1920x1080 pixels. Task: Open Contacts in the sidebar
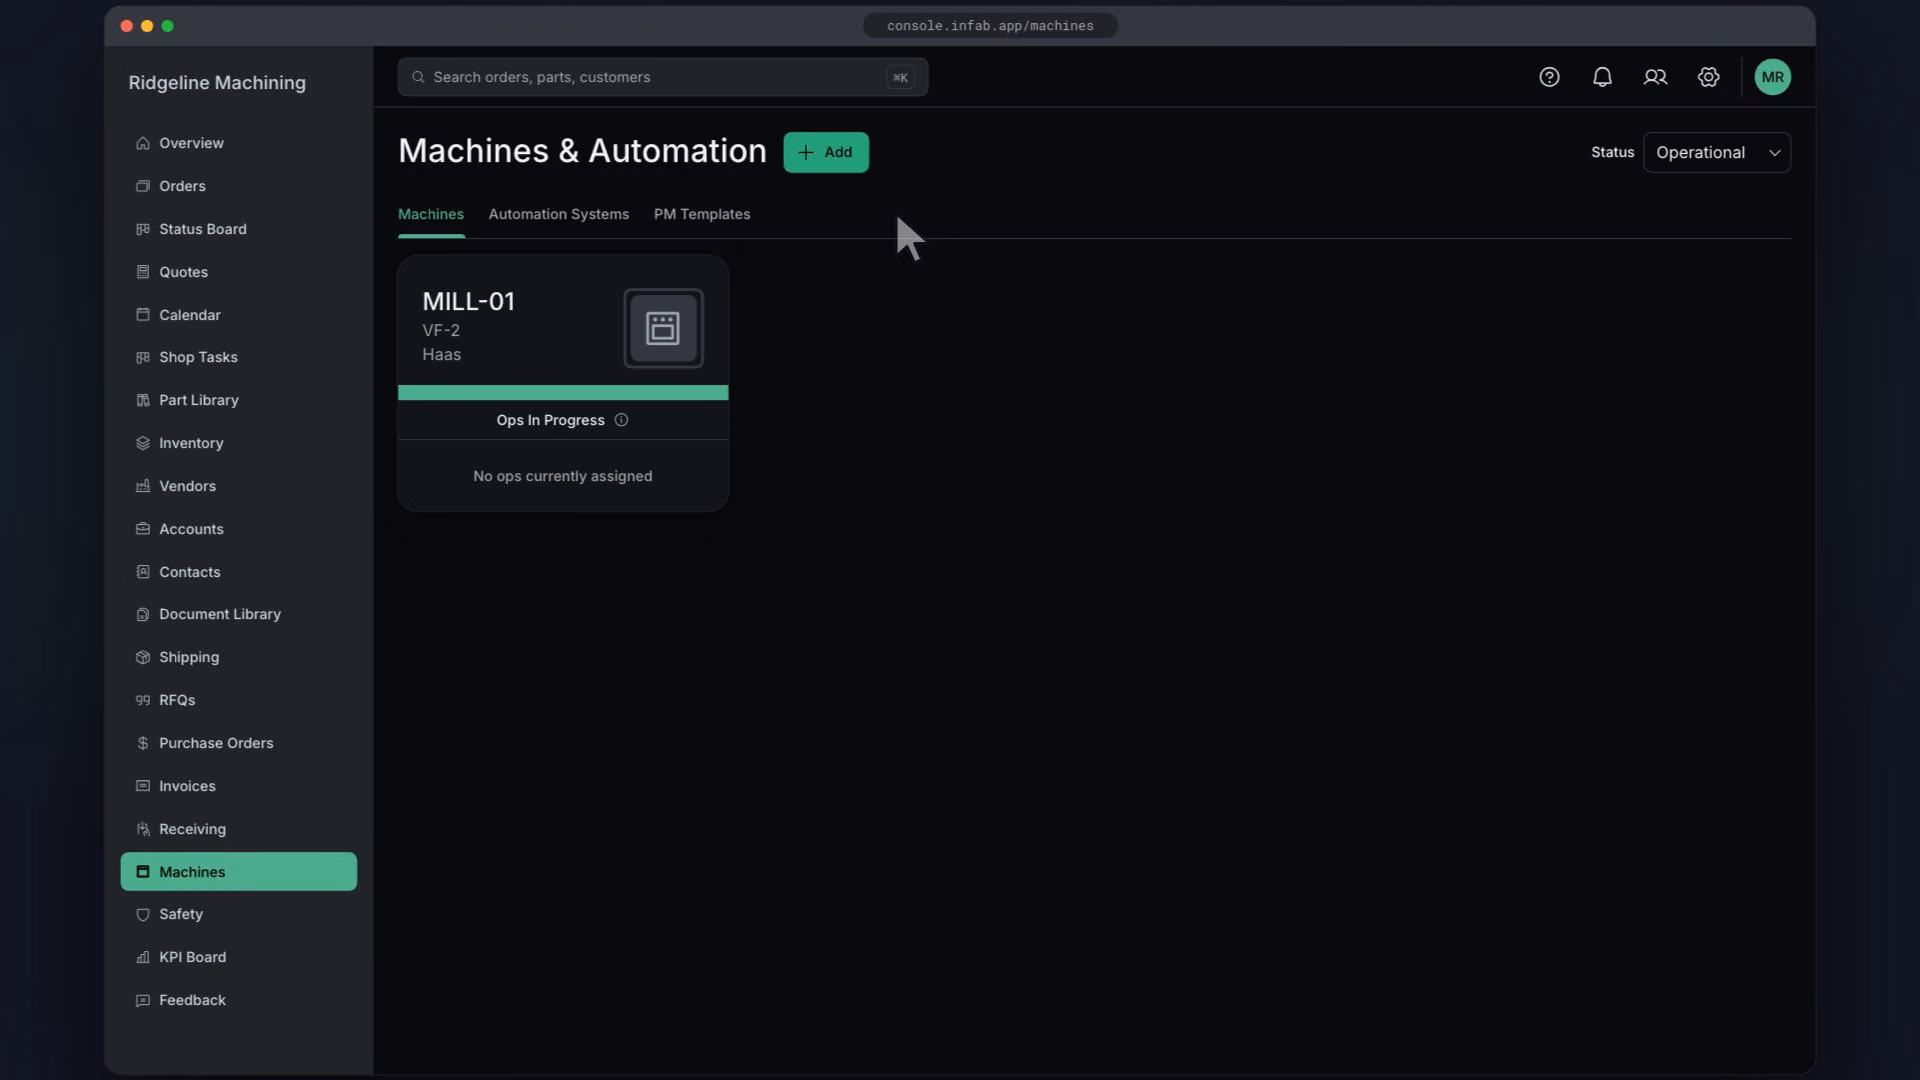(x=238, y=572)
